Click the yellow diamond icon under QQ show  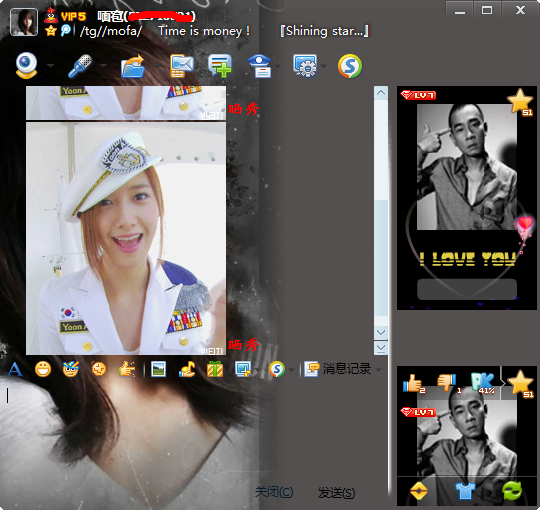pyautogui.click(x=419, y=491)
